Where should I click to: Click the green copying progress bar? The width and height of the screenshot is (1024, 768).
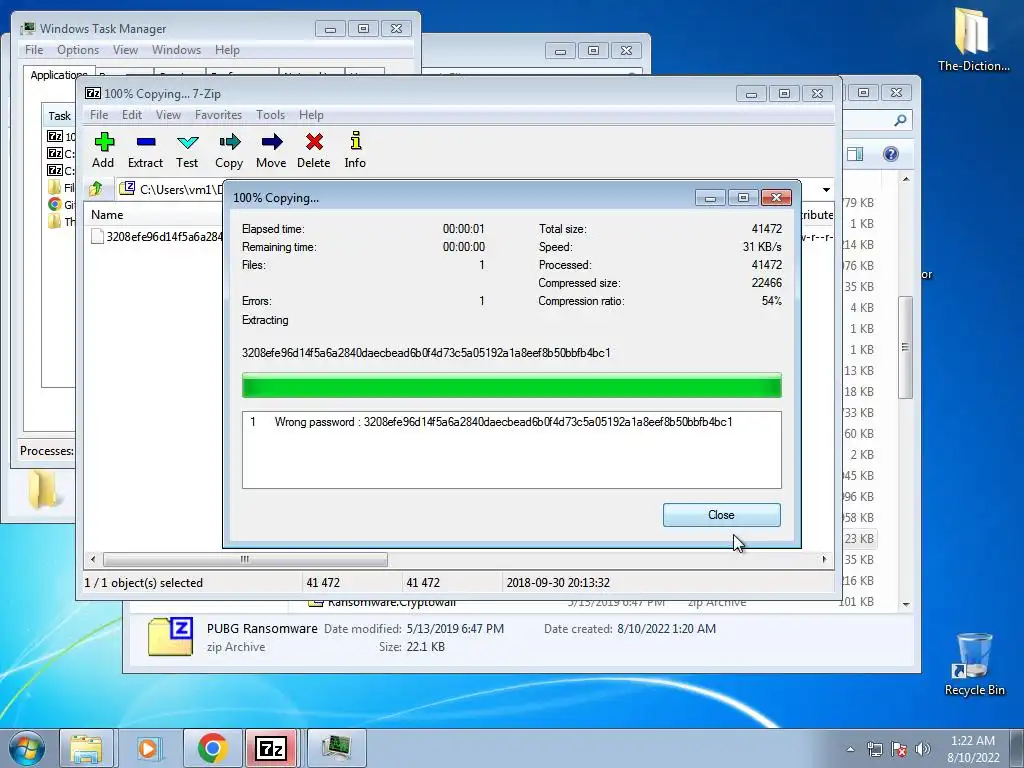tap(511, 385)
